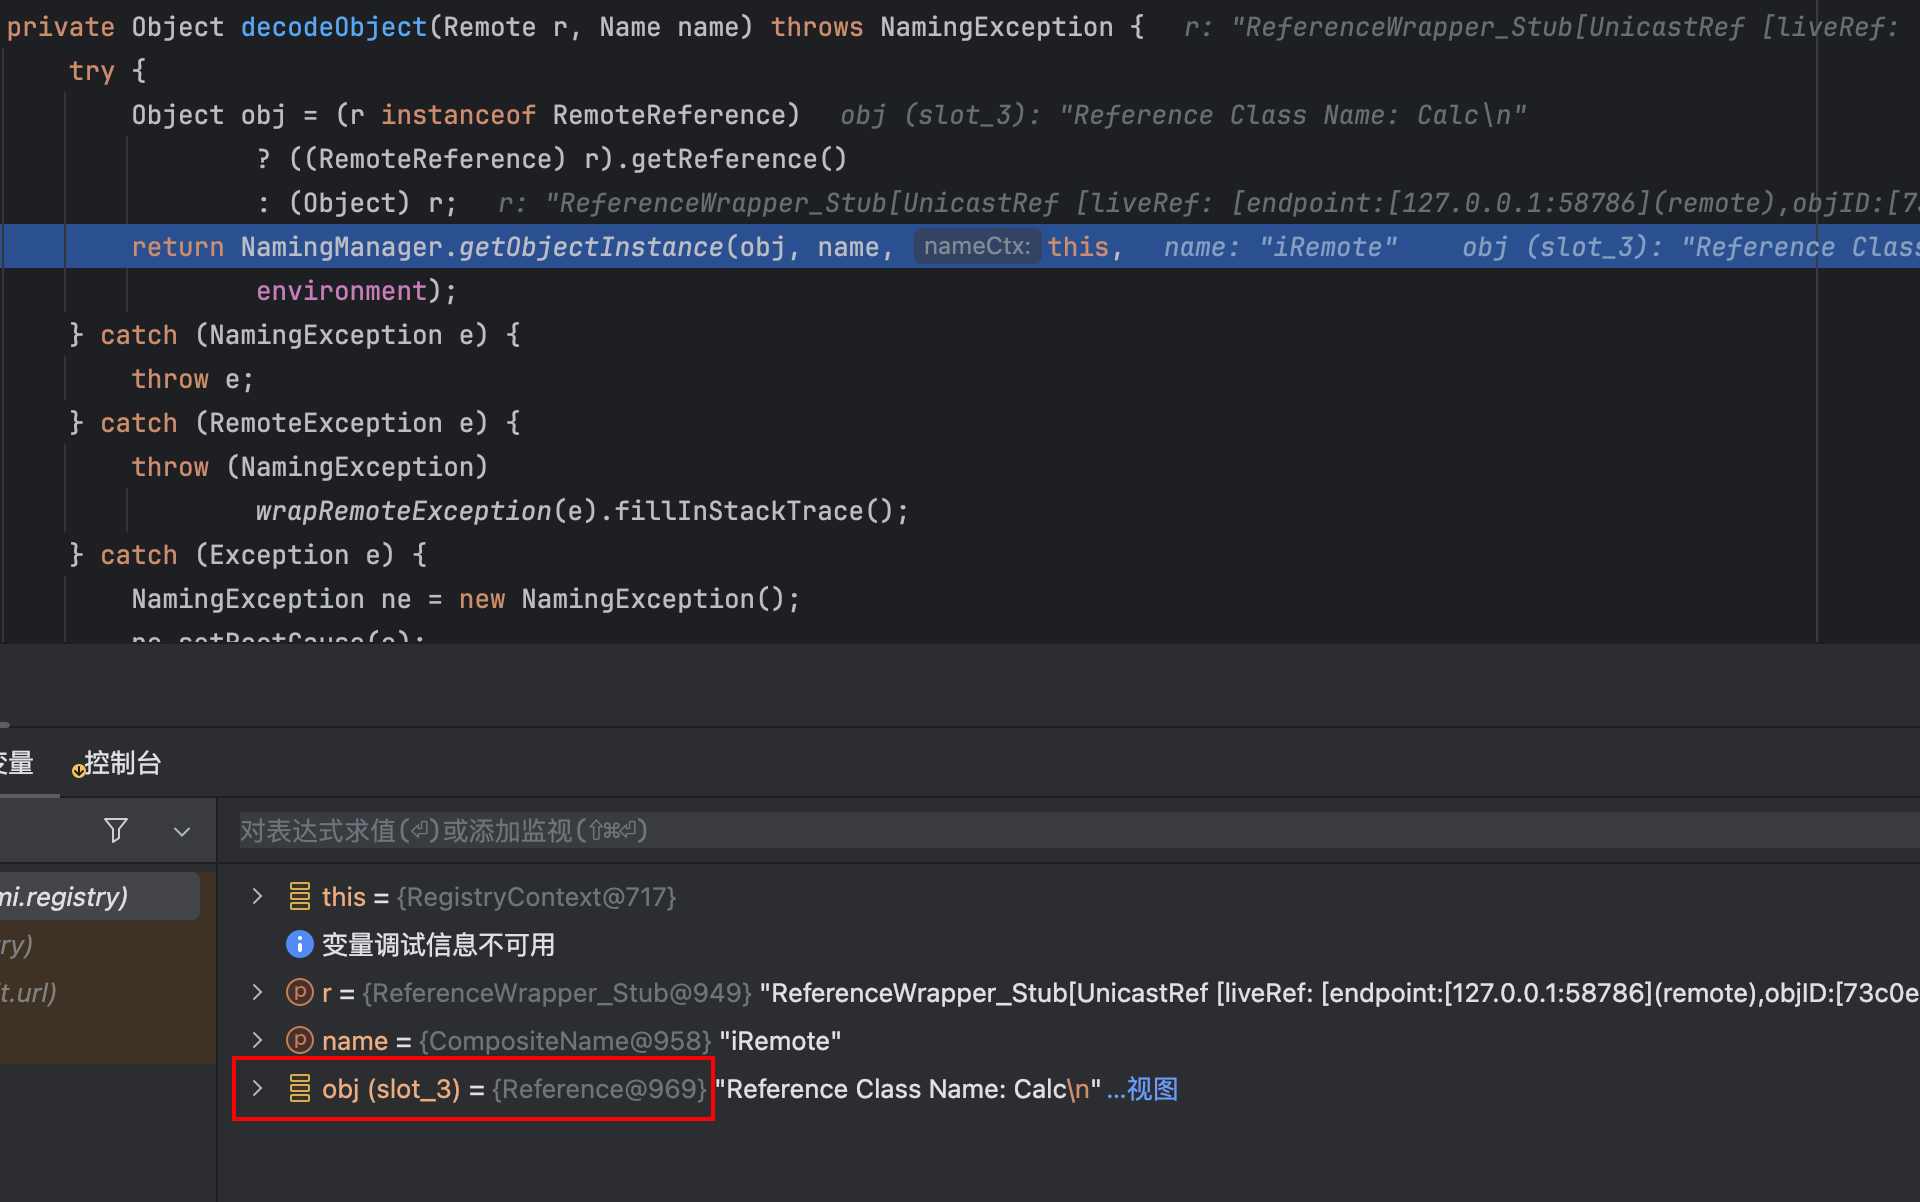
Task: Expand the 'this' RegistryContext variable node
Action: coord(257,897)
